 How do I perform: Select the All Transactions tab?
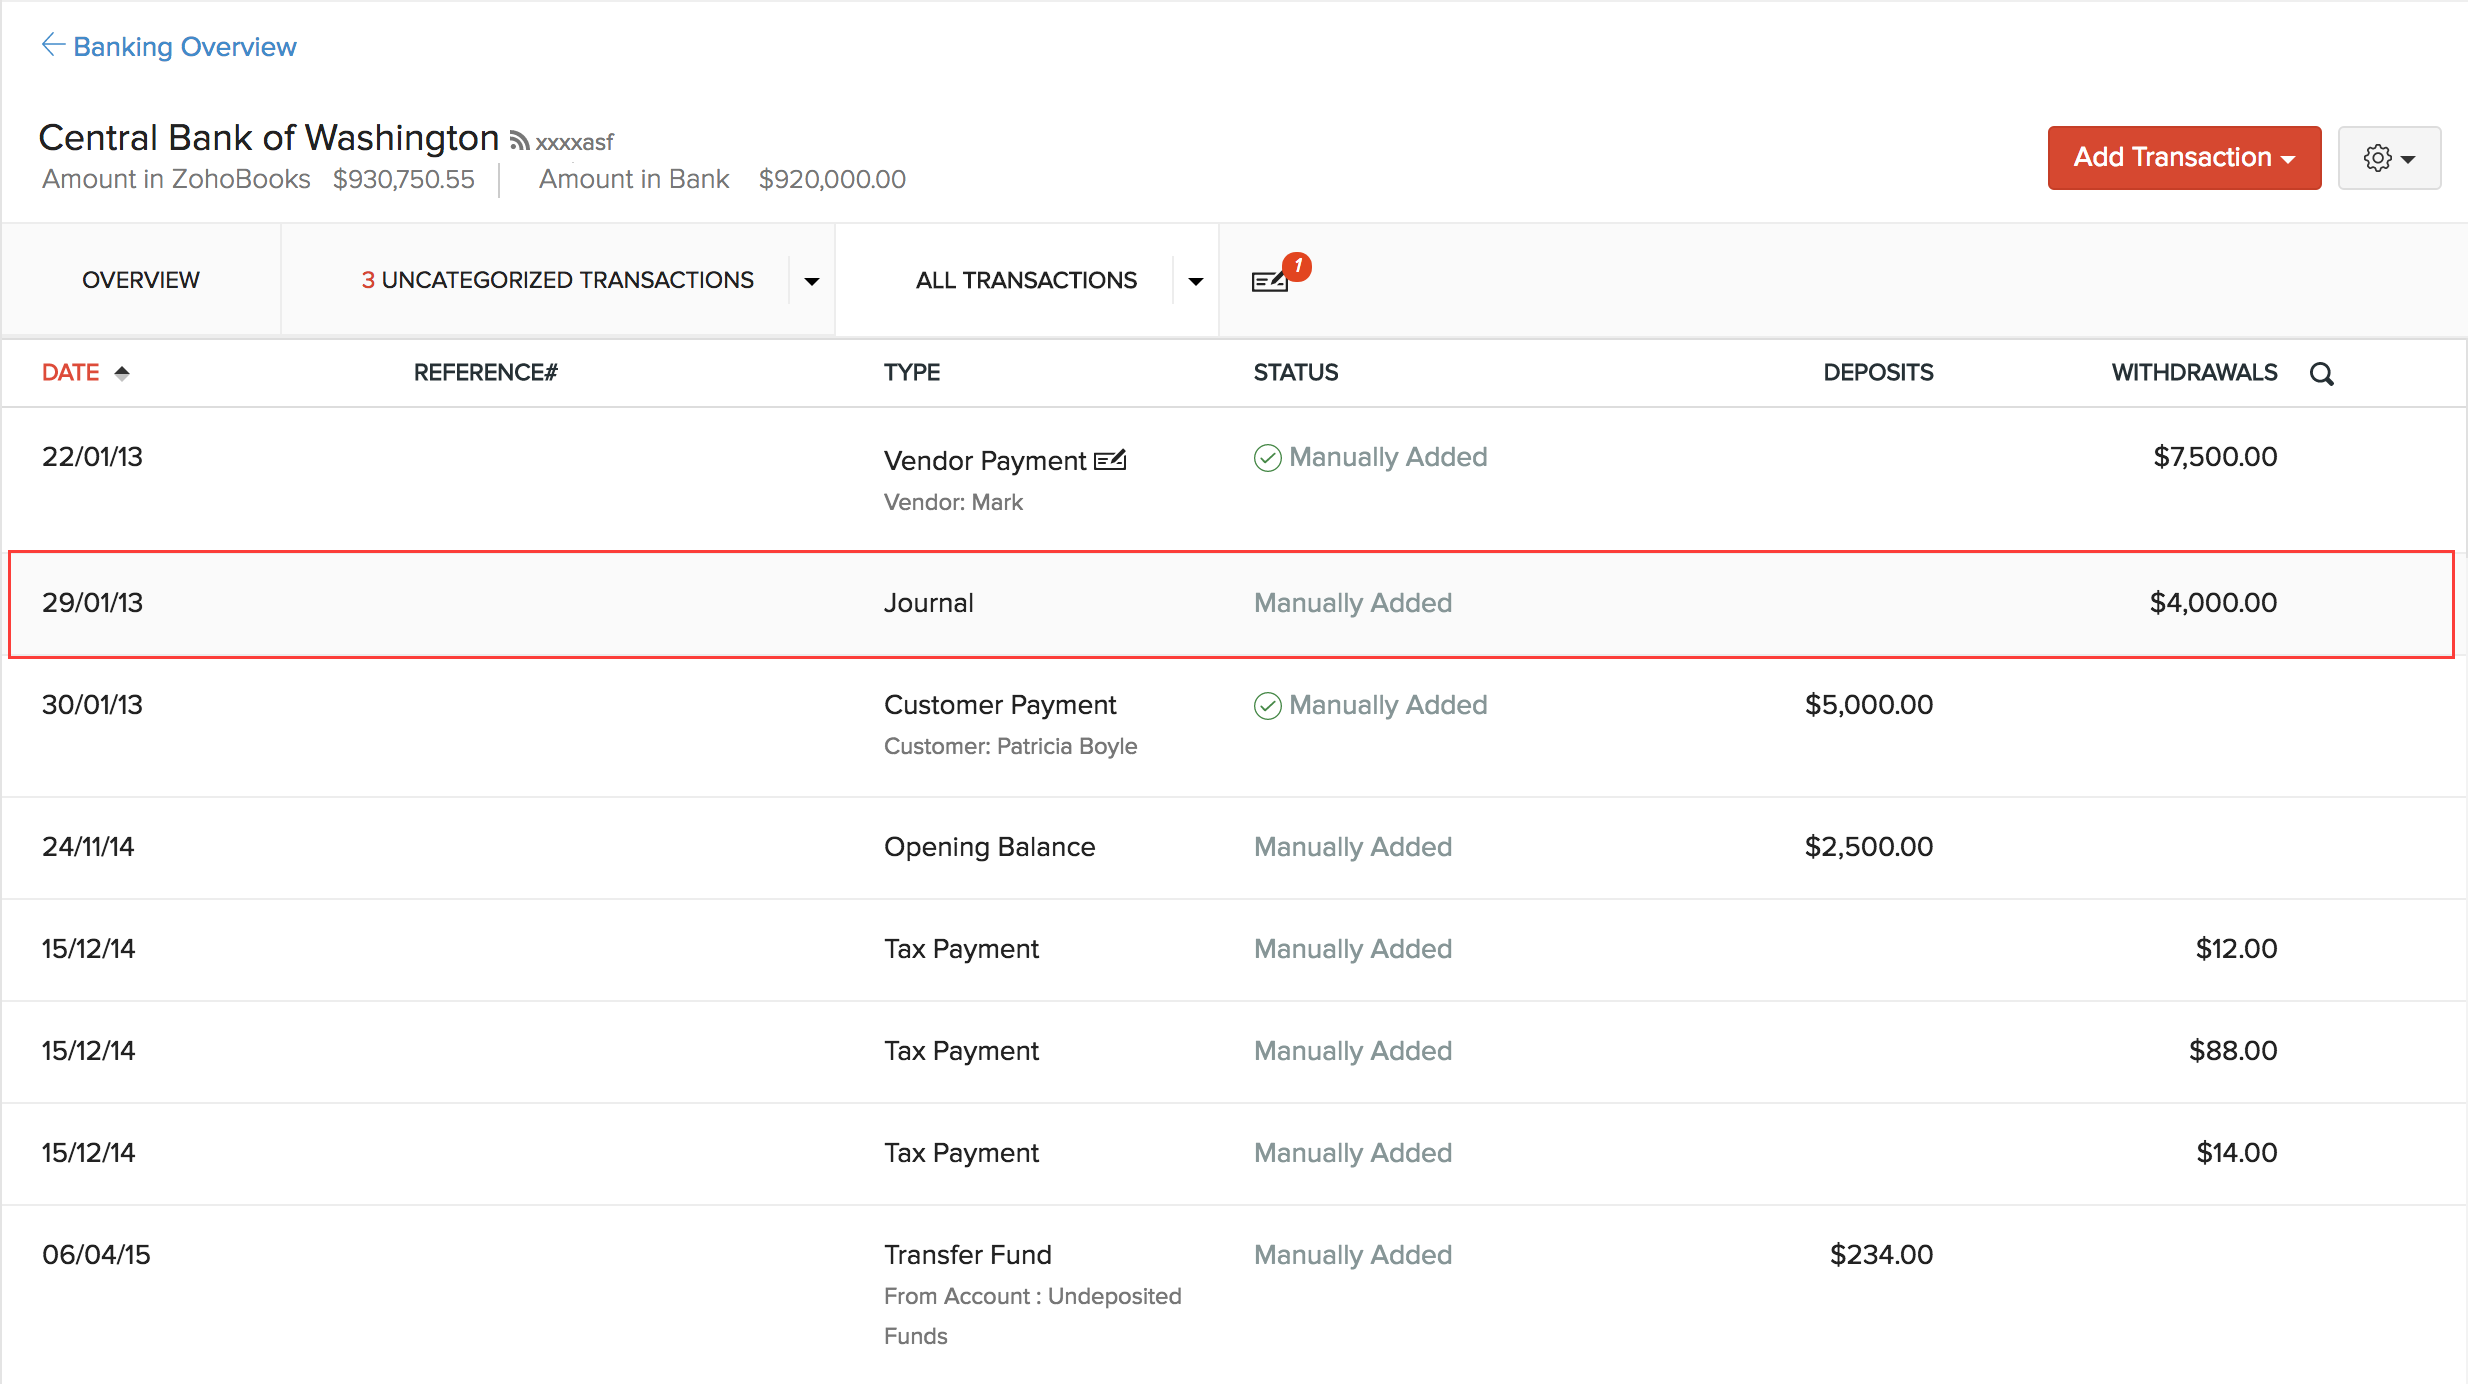[1025, 280]
